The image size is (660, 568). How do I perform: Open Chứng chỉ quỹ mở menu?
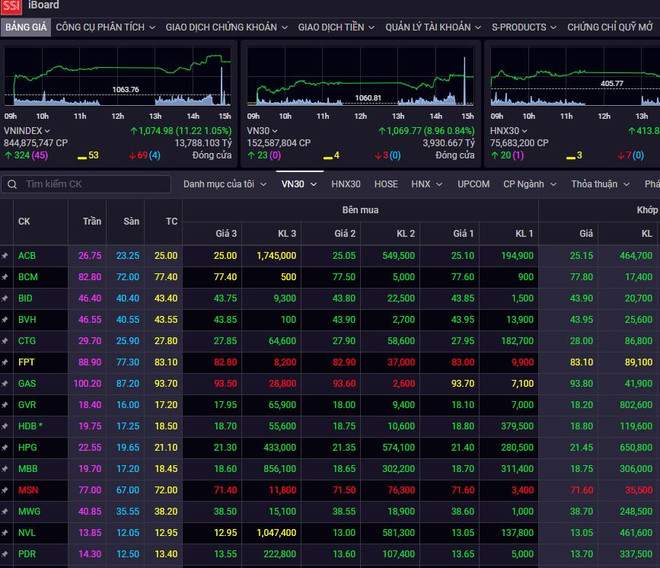610,27
